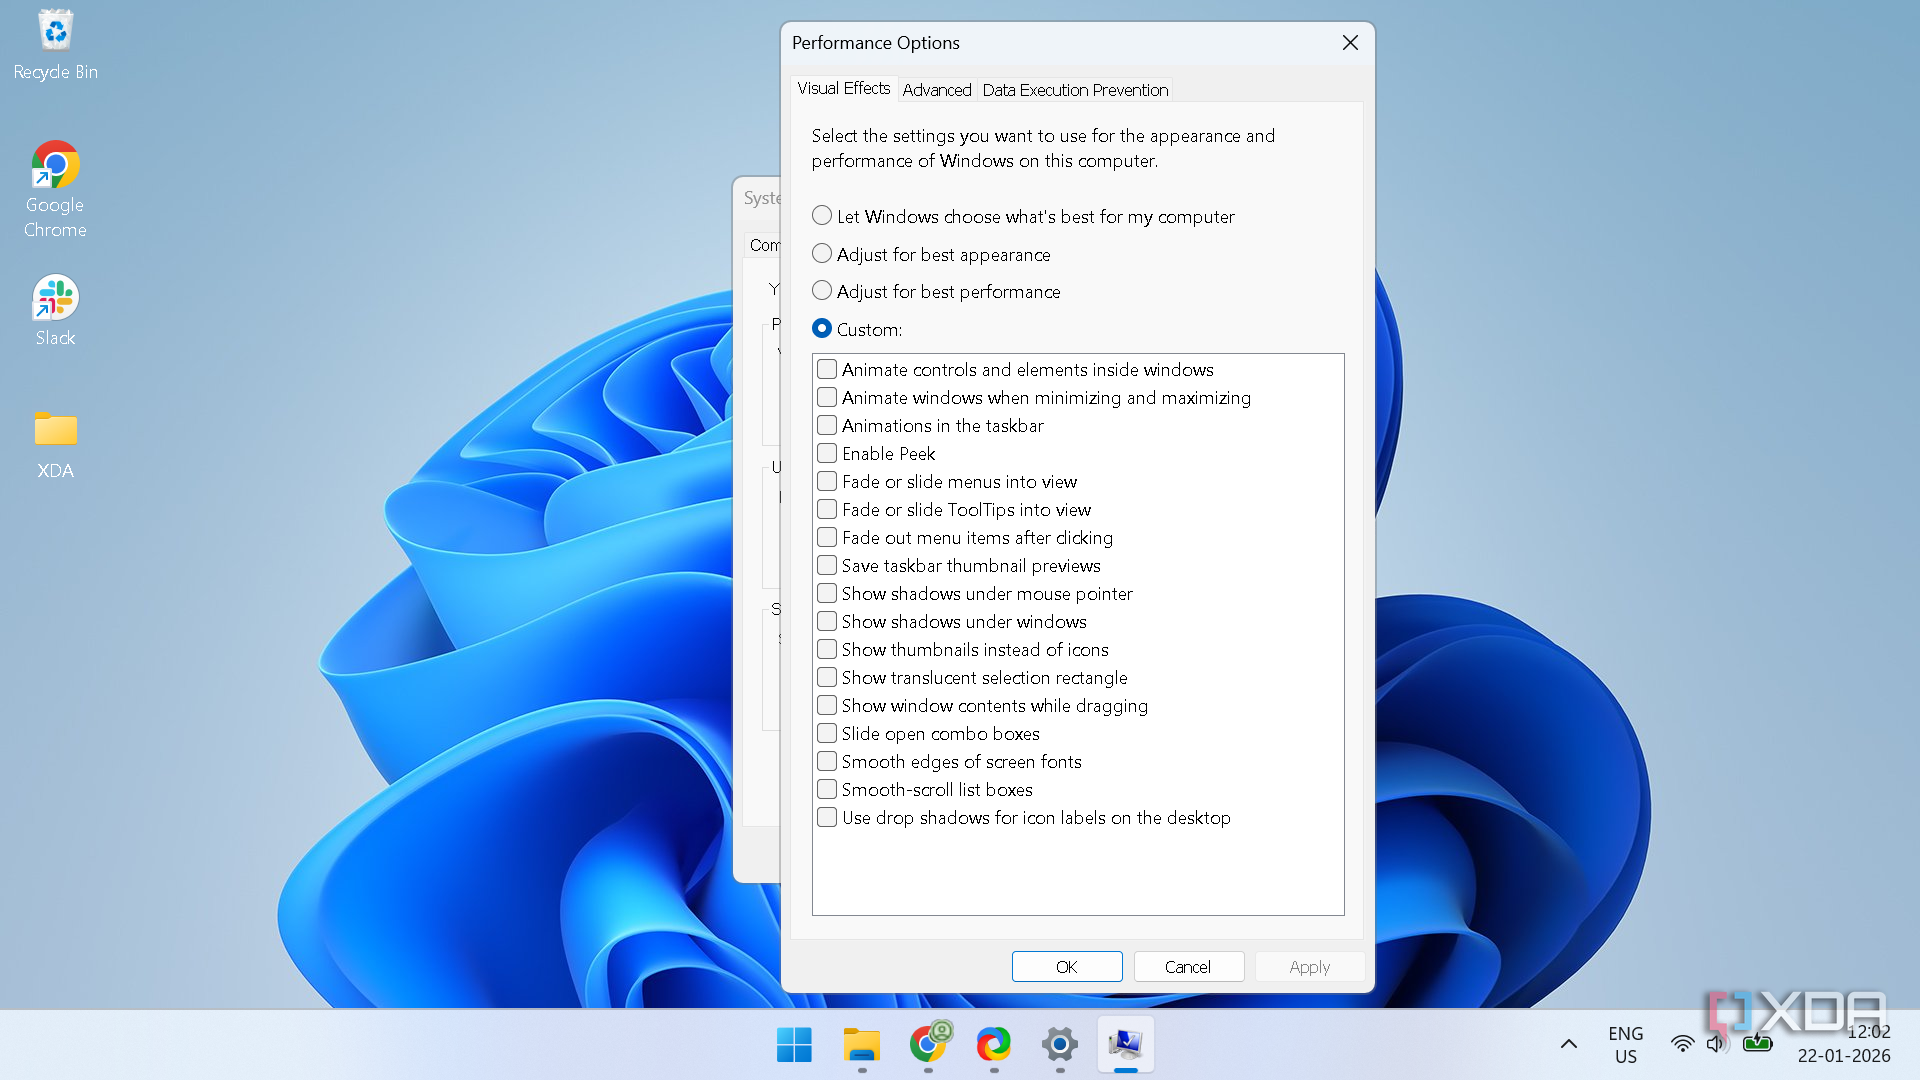
Task: Select Let Windows choose what's best
Action: (1023, 216)
